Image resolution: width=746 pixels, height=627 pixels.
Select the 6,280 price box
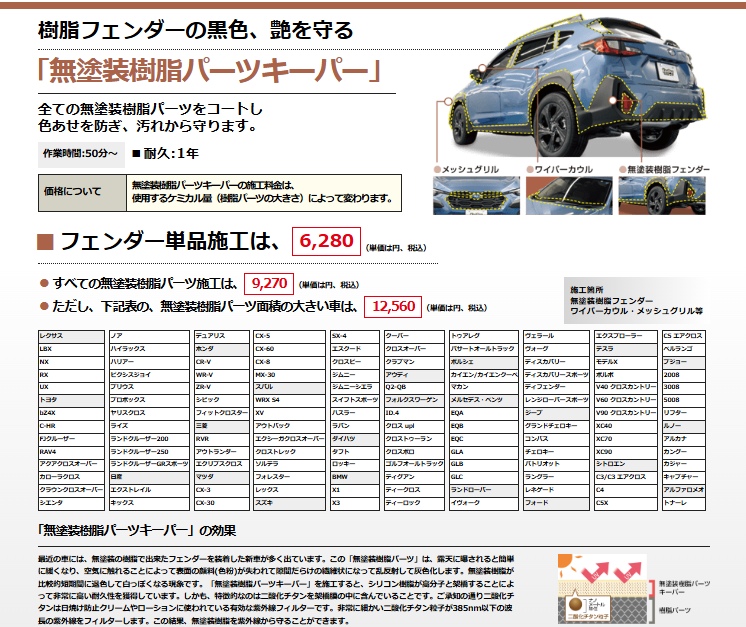pyautogui.click(x=325, y=241)
